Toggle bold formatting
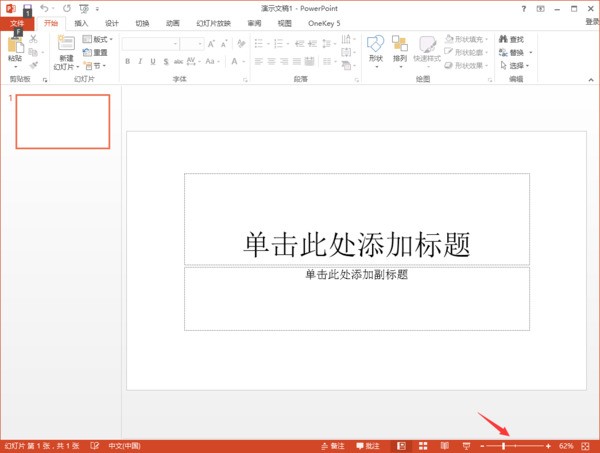The width and height of the screenshot is (600, 453). pos(127,61)
